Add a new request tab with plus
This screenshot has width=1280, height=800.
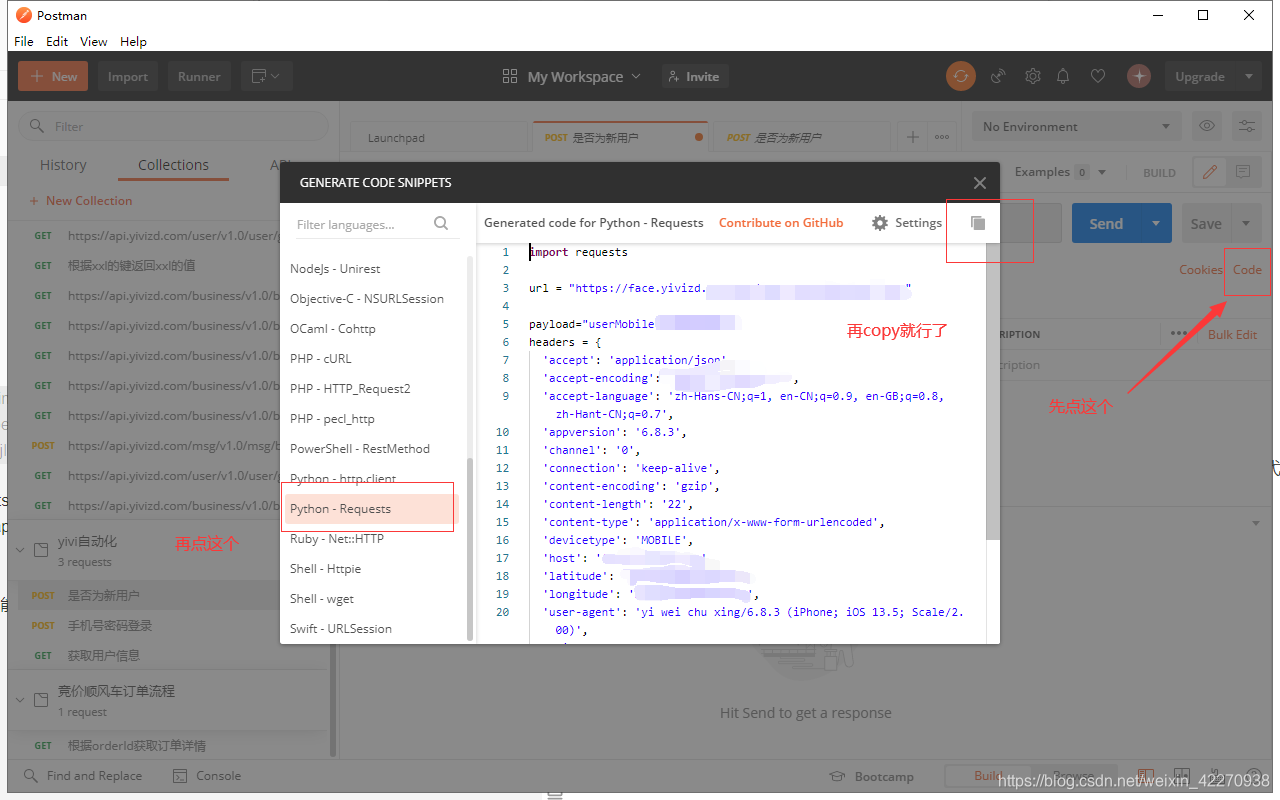click(912, 137)
